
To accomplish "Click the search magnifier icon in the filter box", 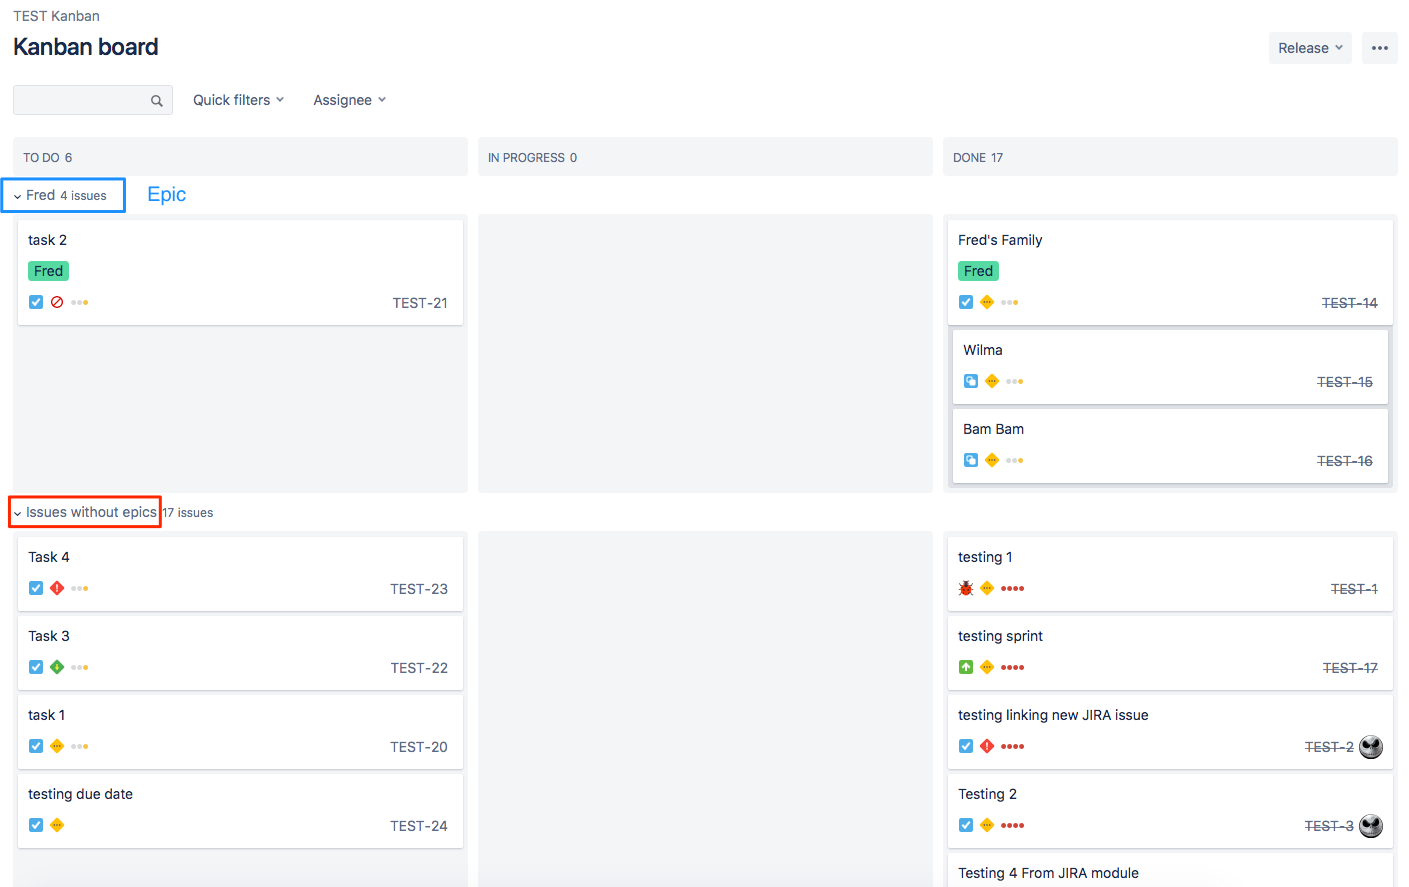I will (157, 100).
